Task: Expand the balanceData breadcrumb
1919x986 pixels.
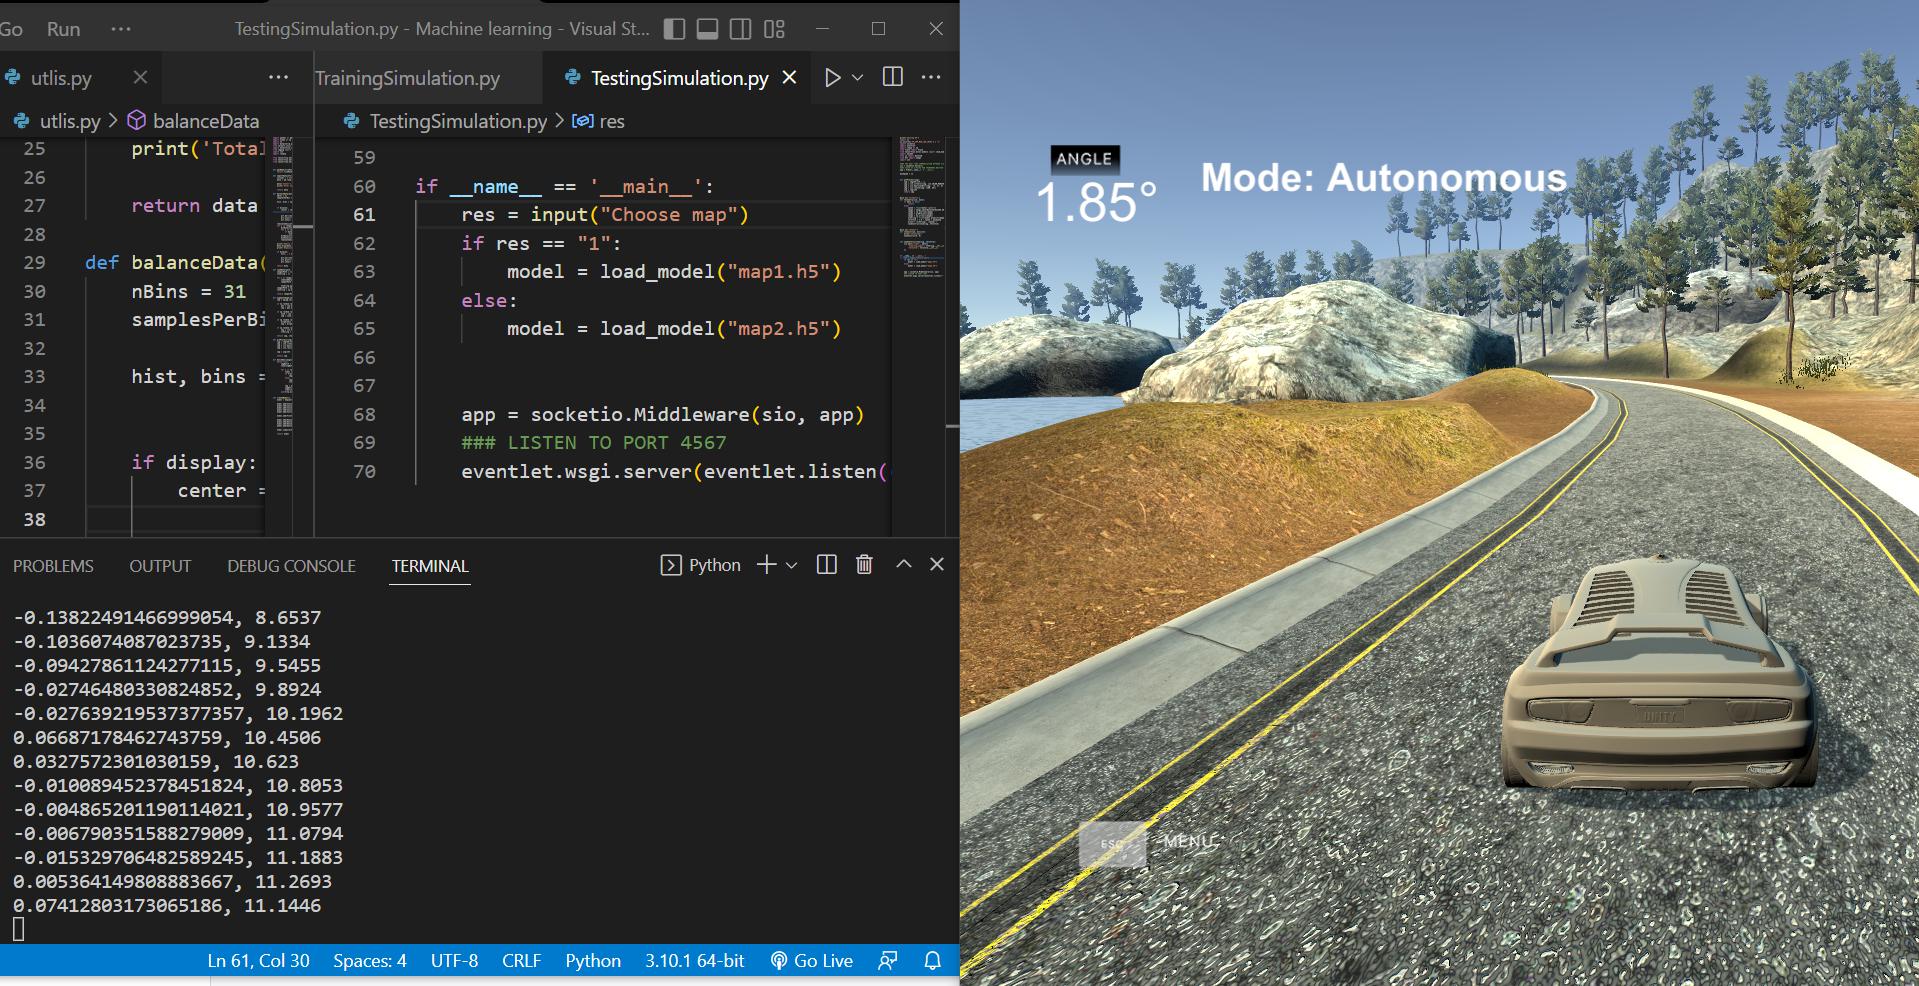Action: click(x=206, y=120)
